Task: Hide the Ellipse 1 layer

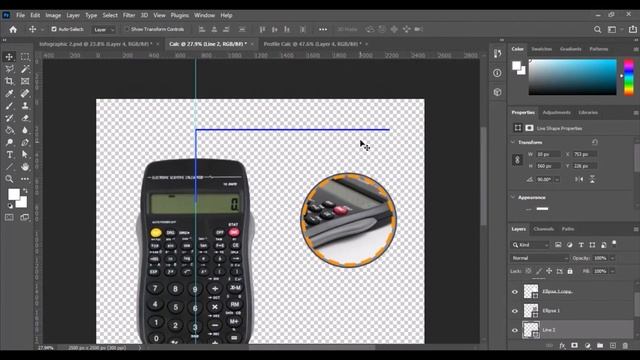Action: [515, 311]
